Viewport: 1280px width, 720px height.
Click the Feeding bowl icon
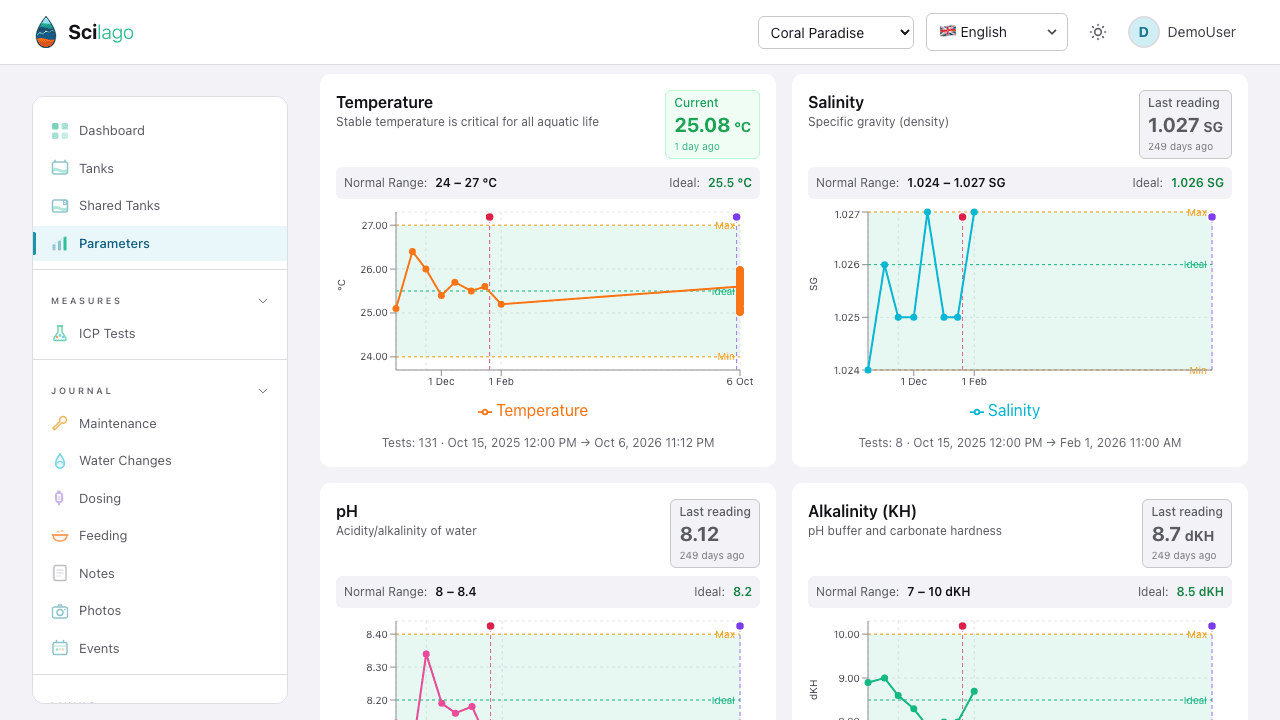[60, 536]
